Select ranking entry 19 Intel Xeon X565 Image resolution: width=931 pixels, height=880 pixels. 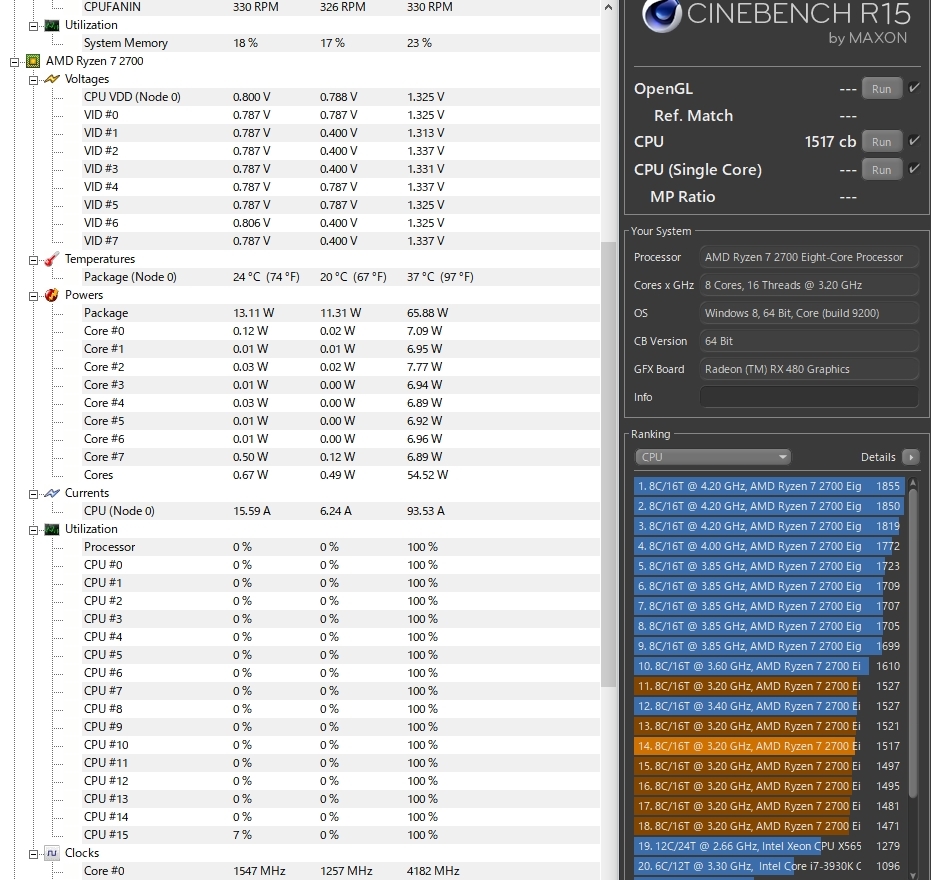click(769, 846)
